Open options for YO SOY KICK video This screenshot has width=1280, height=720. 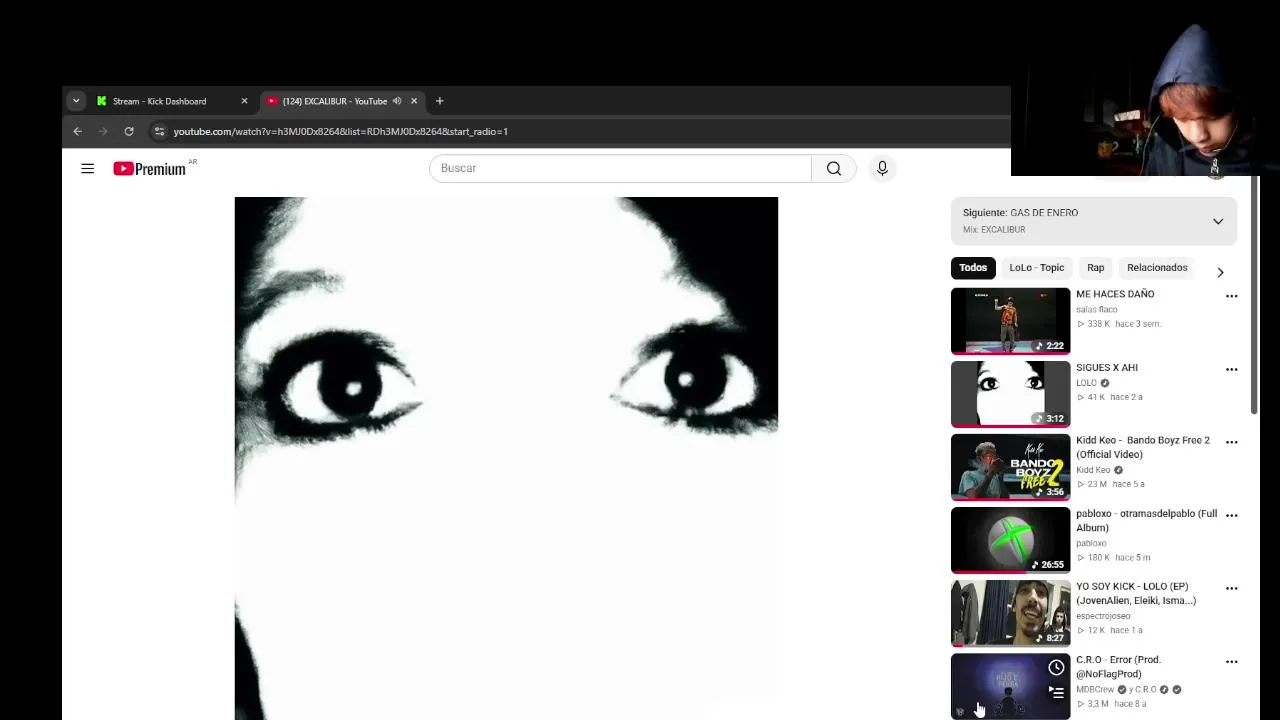pos(1232,588)
